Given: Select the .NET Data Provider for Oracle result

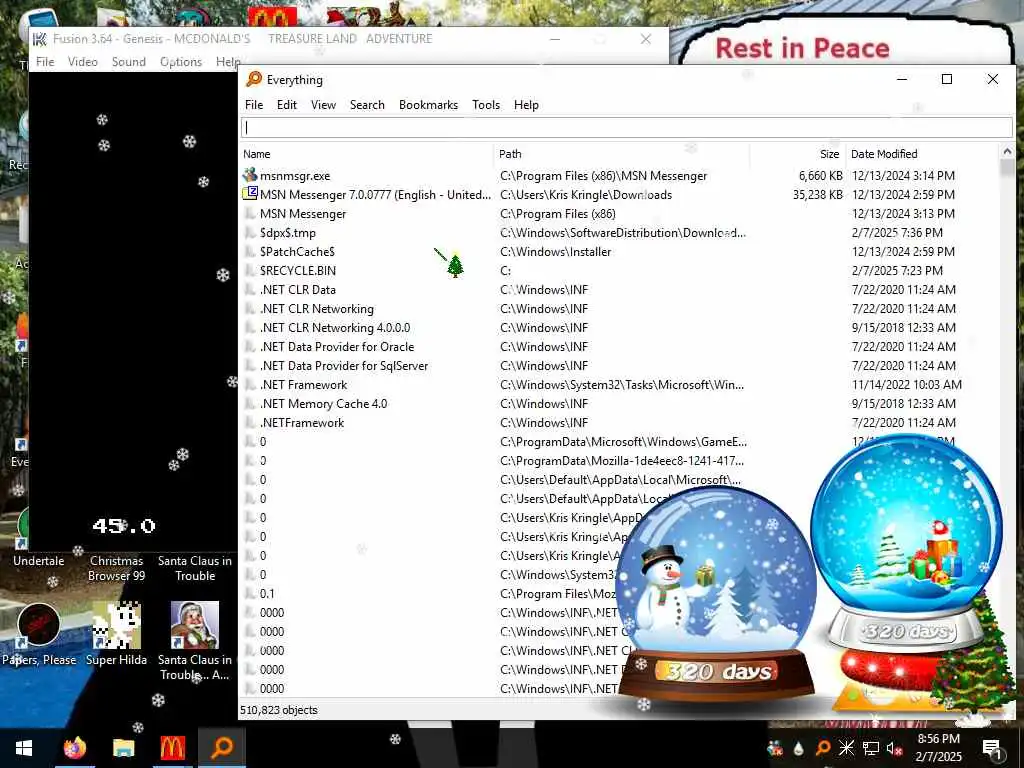Looking at the screenshot, I should (620, 346).
